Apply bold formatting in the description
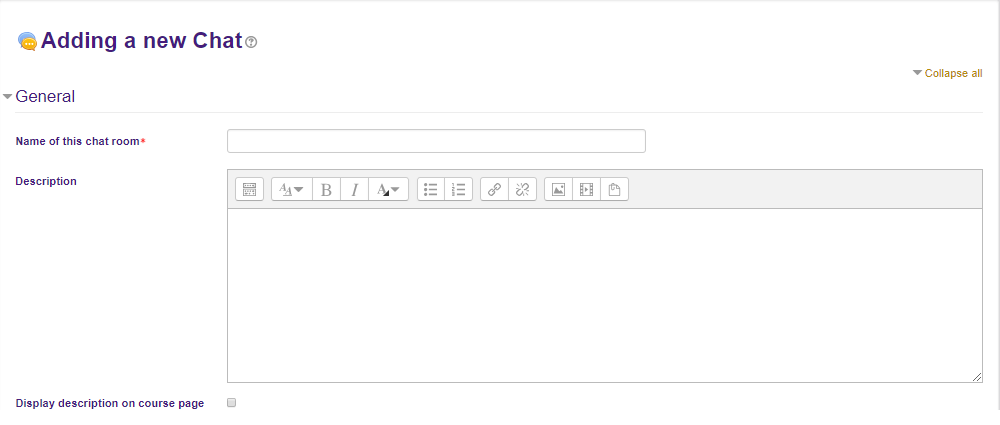The image size is (1000, 425). pyautogui.click(x=326, y=189)
